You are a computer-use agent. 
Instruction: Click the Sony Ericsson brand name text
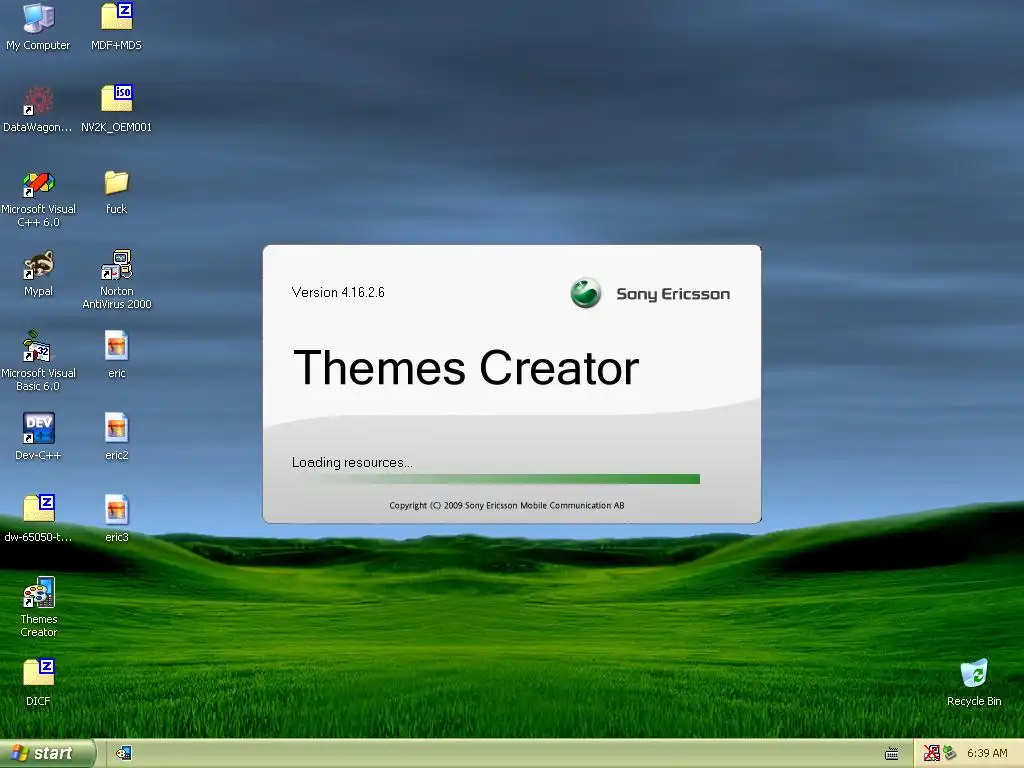tap(673, 294)
